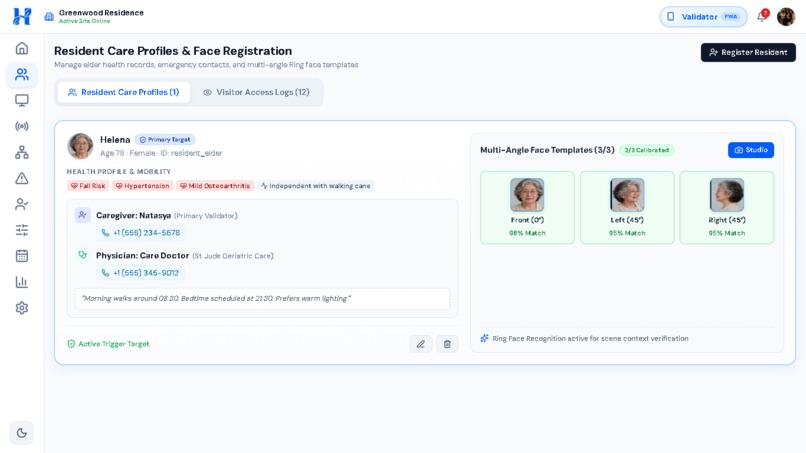Open the broadcast sensors icon in sidebar
Screen dimensions: 806x453
pyautogui.click(x=22, y=126)
